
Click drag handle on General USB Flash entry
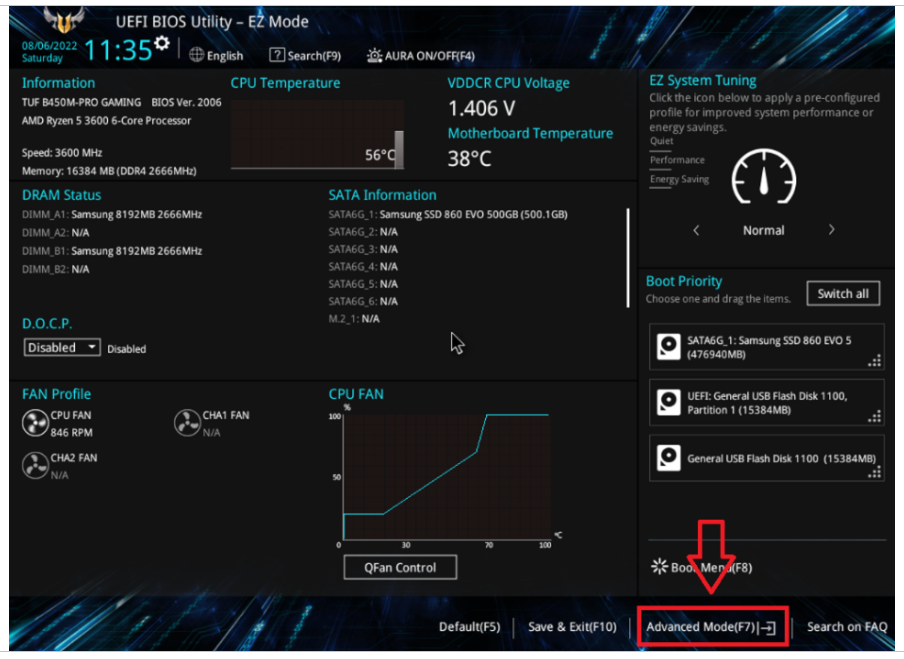tap(875, 473)
